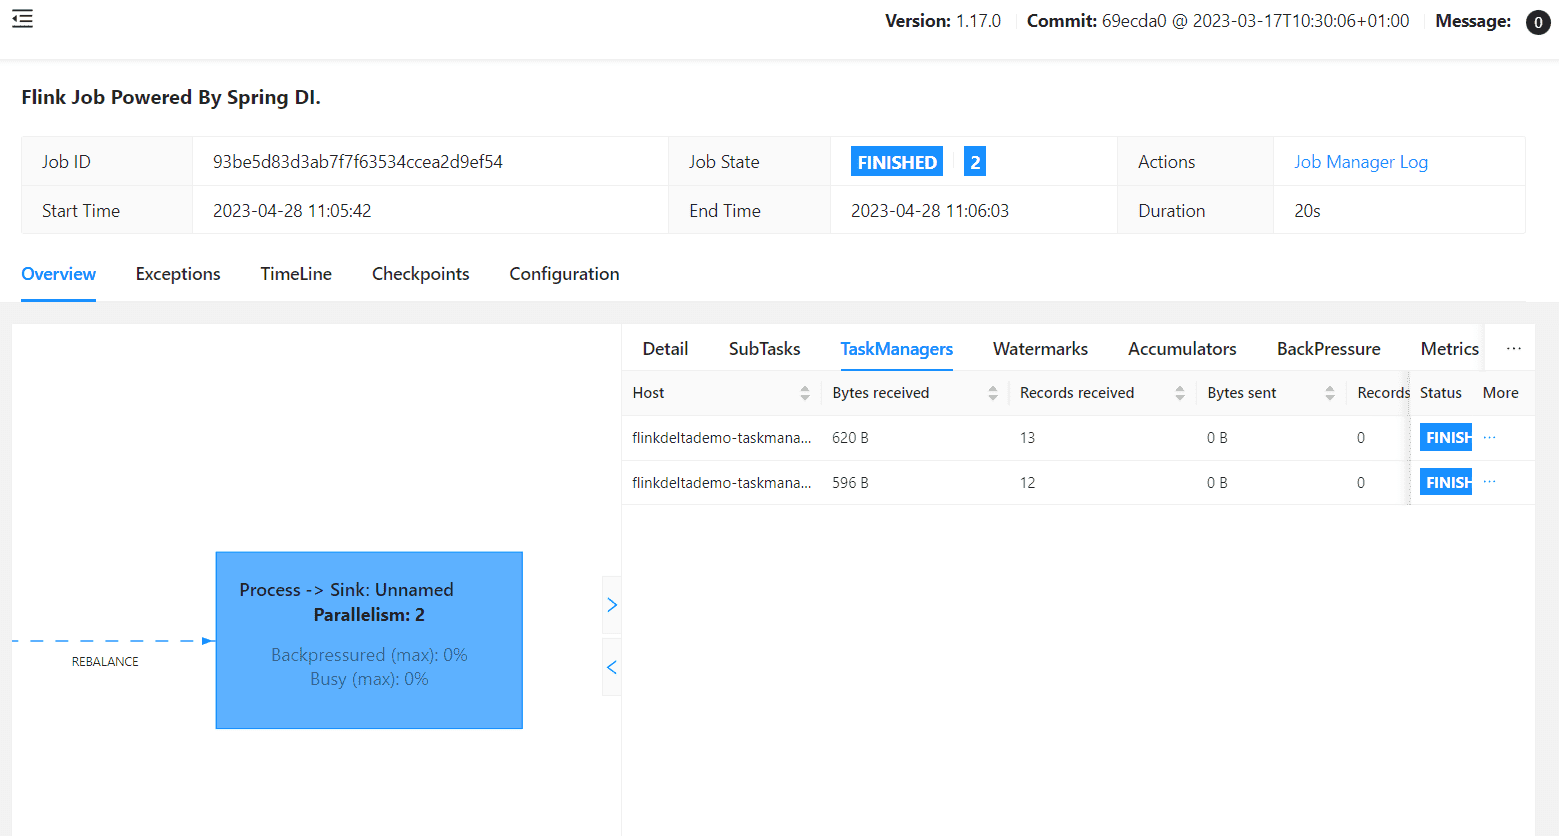Click the End Time value 11:06:03
The height and width of the screenshot is (836, 1559).
(x=930, y=211)
